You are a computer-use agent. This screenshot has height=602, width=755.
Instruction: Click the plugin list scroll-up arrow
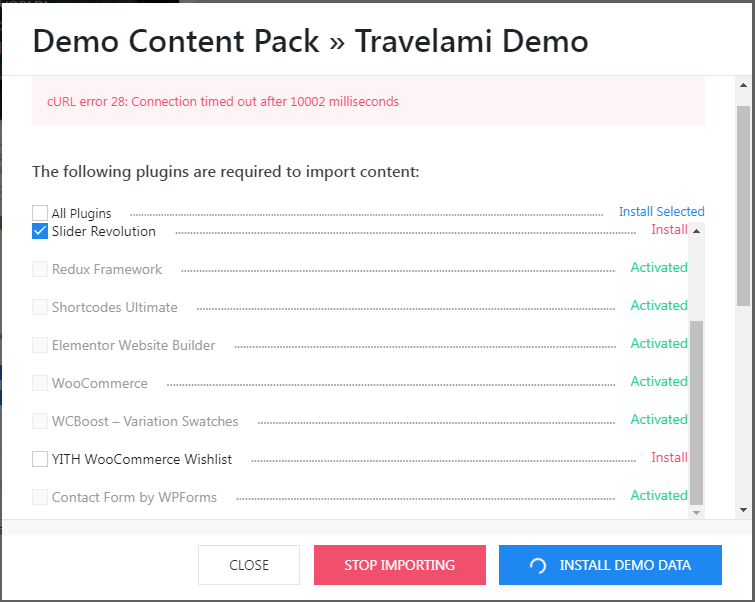click(x=696, y=231)
